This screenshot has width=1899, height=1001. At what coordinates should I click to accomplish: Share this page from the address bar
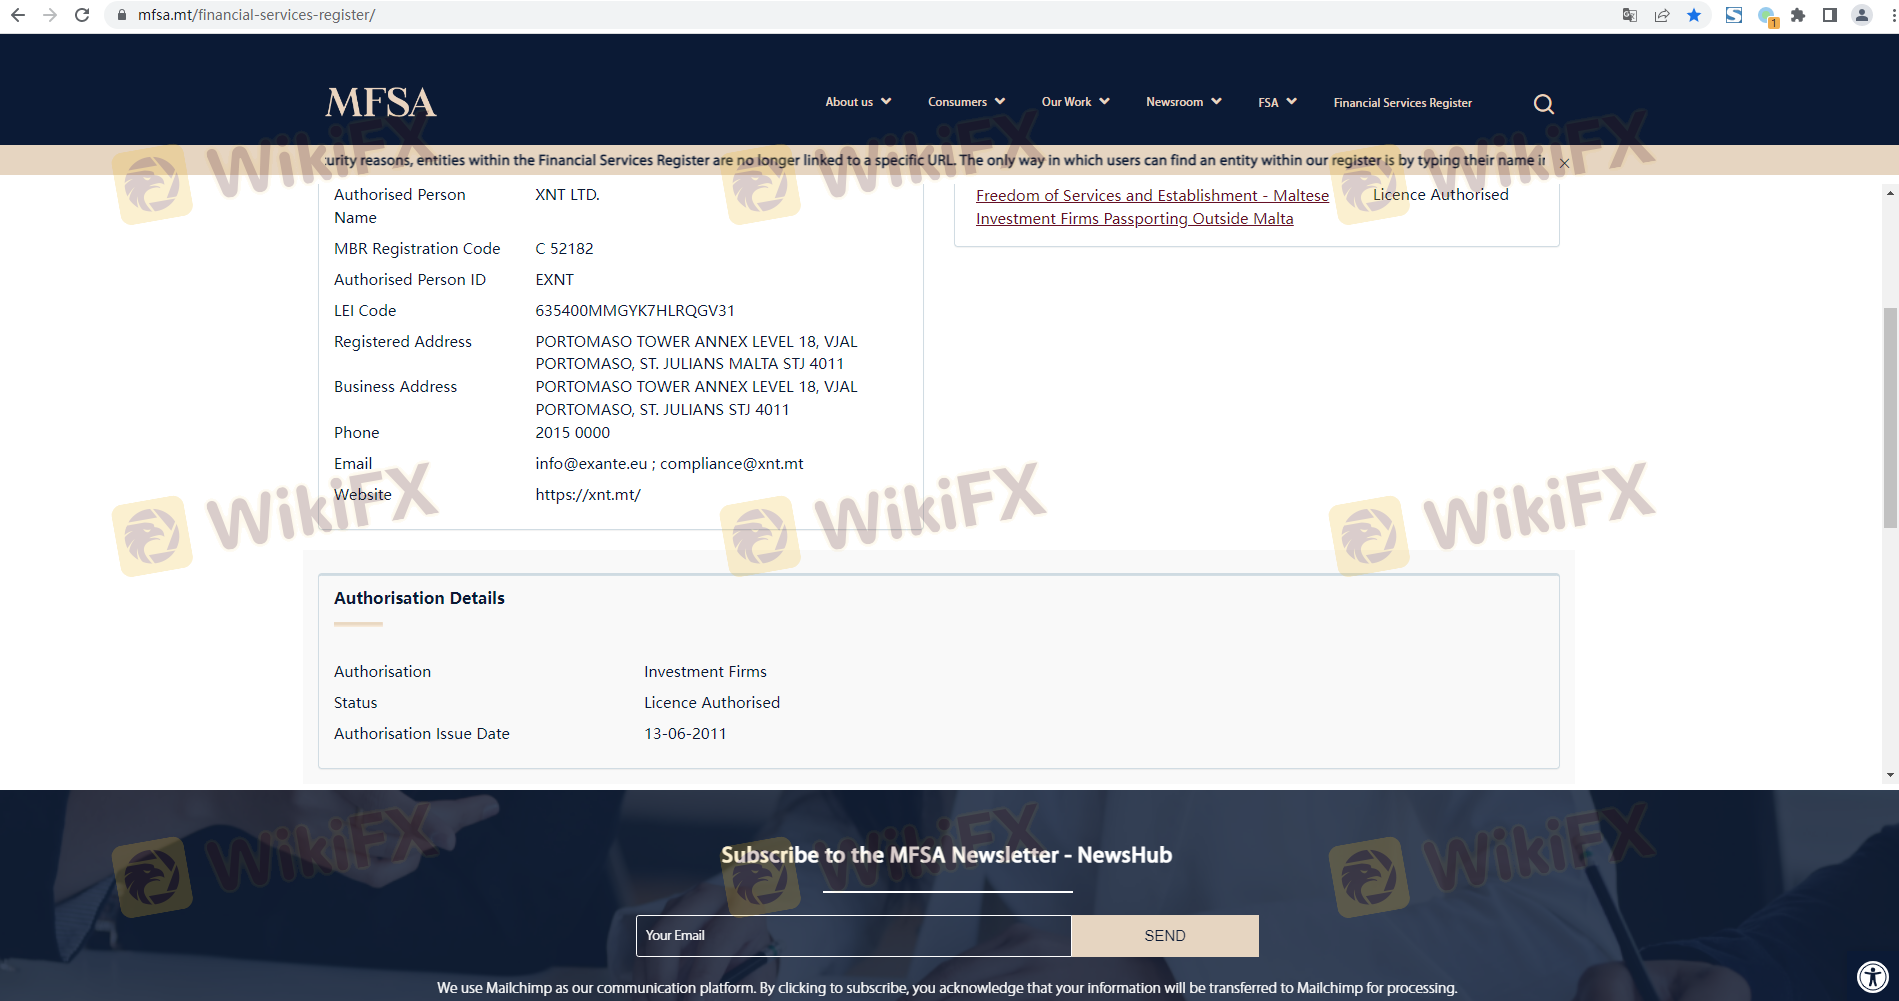tap(1662, 15)
